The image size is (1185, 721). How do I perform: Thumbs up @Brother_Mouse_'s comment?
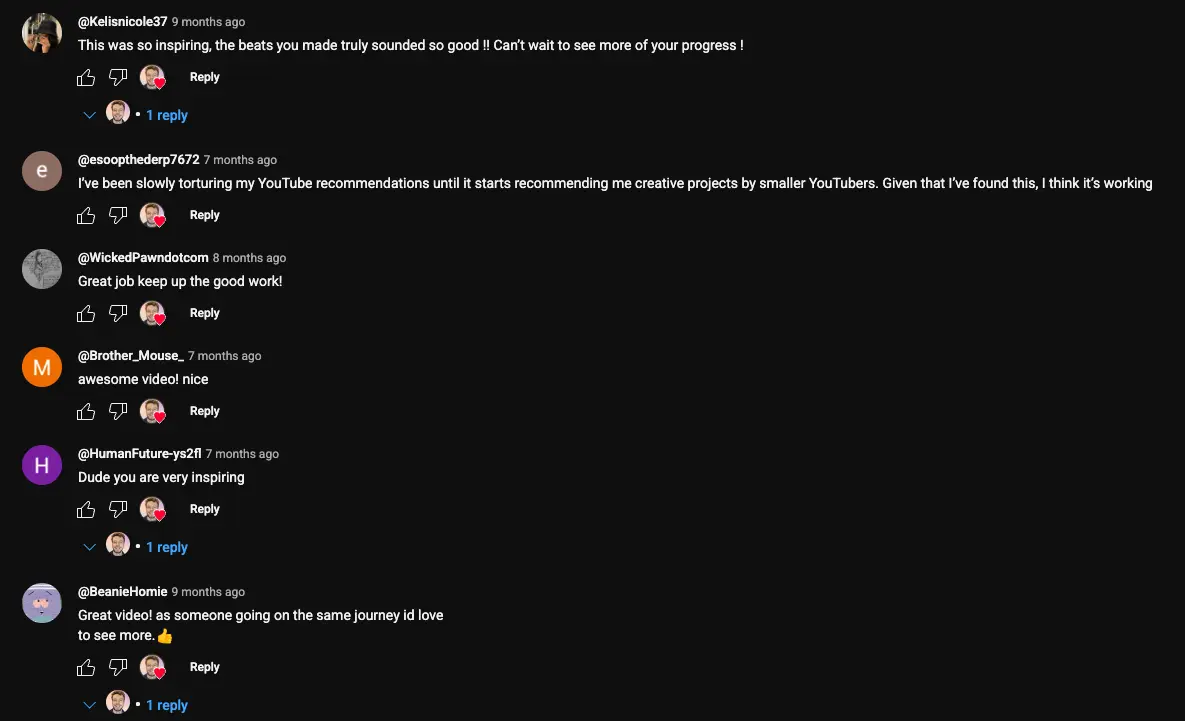[x=86, y=411]
